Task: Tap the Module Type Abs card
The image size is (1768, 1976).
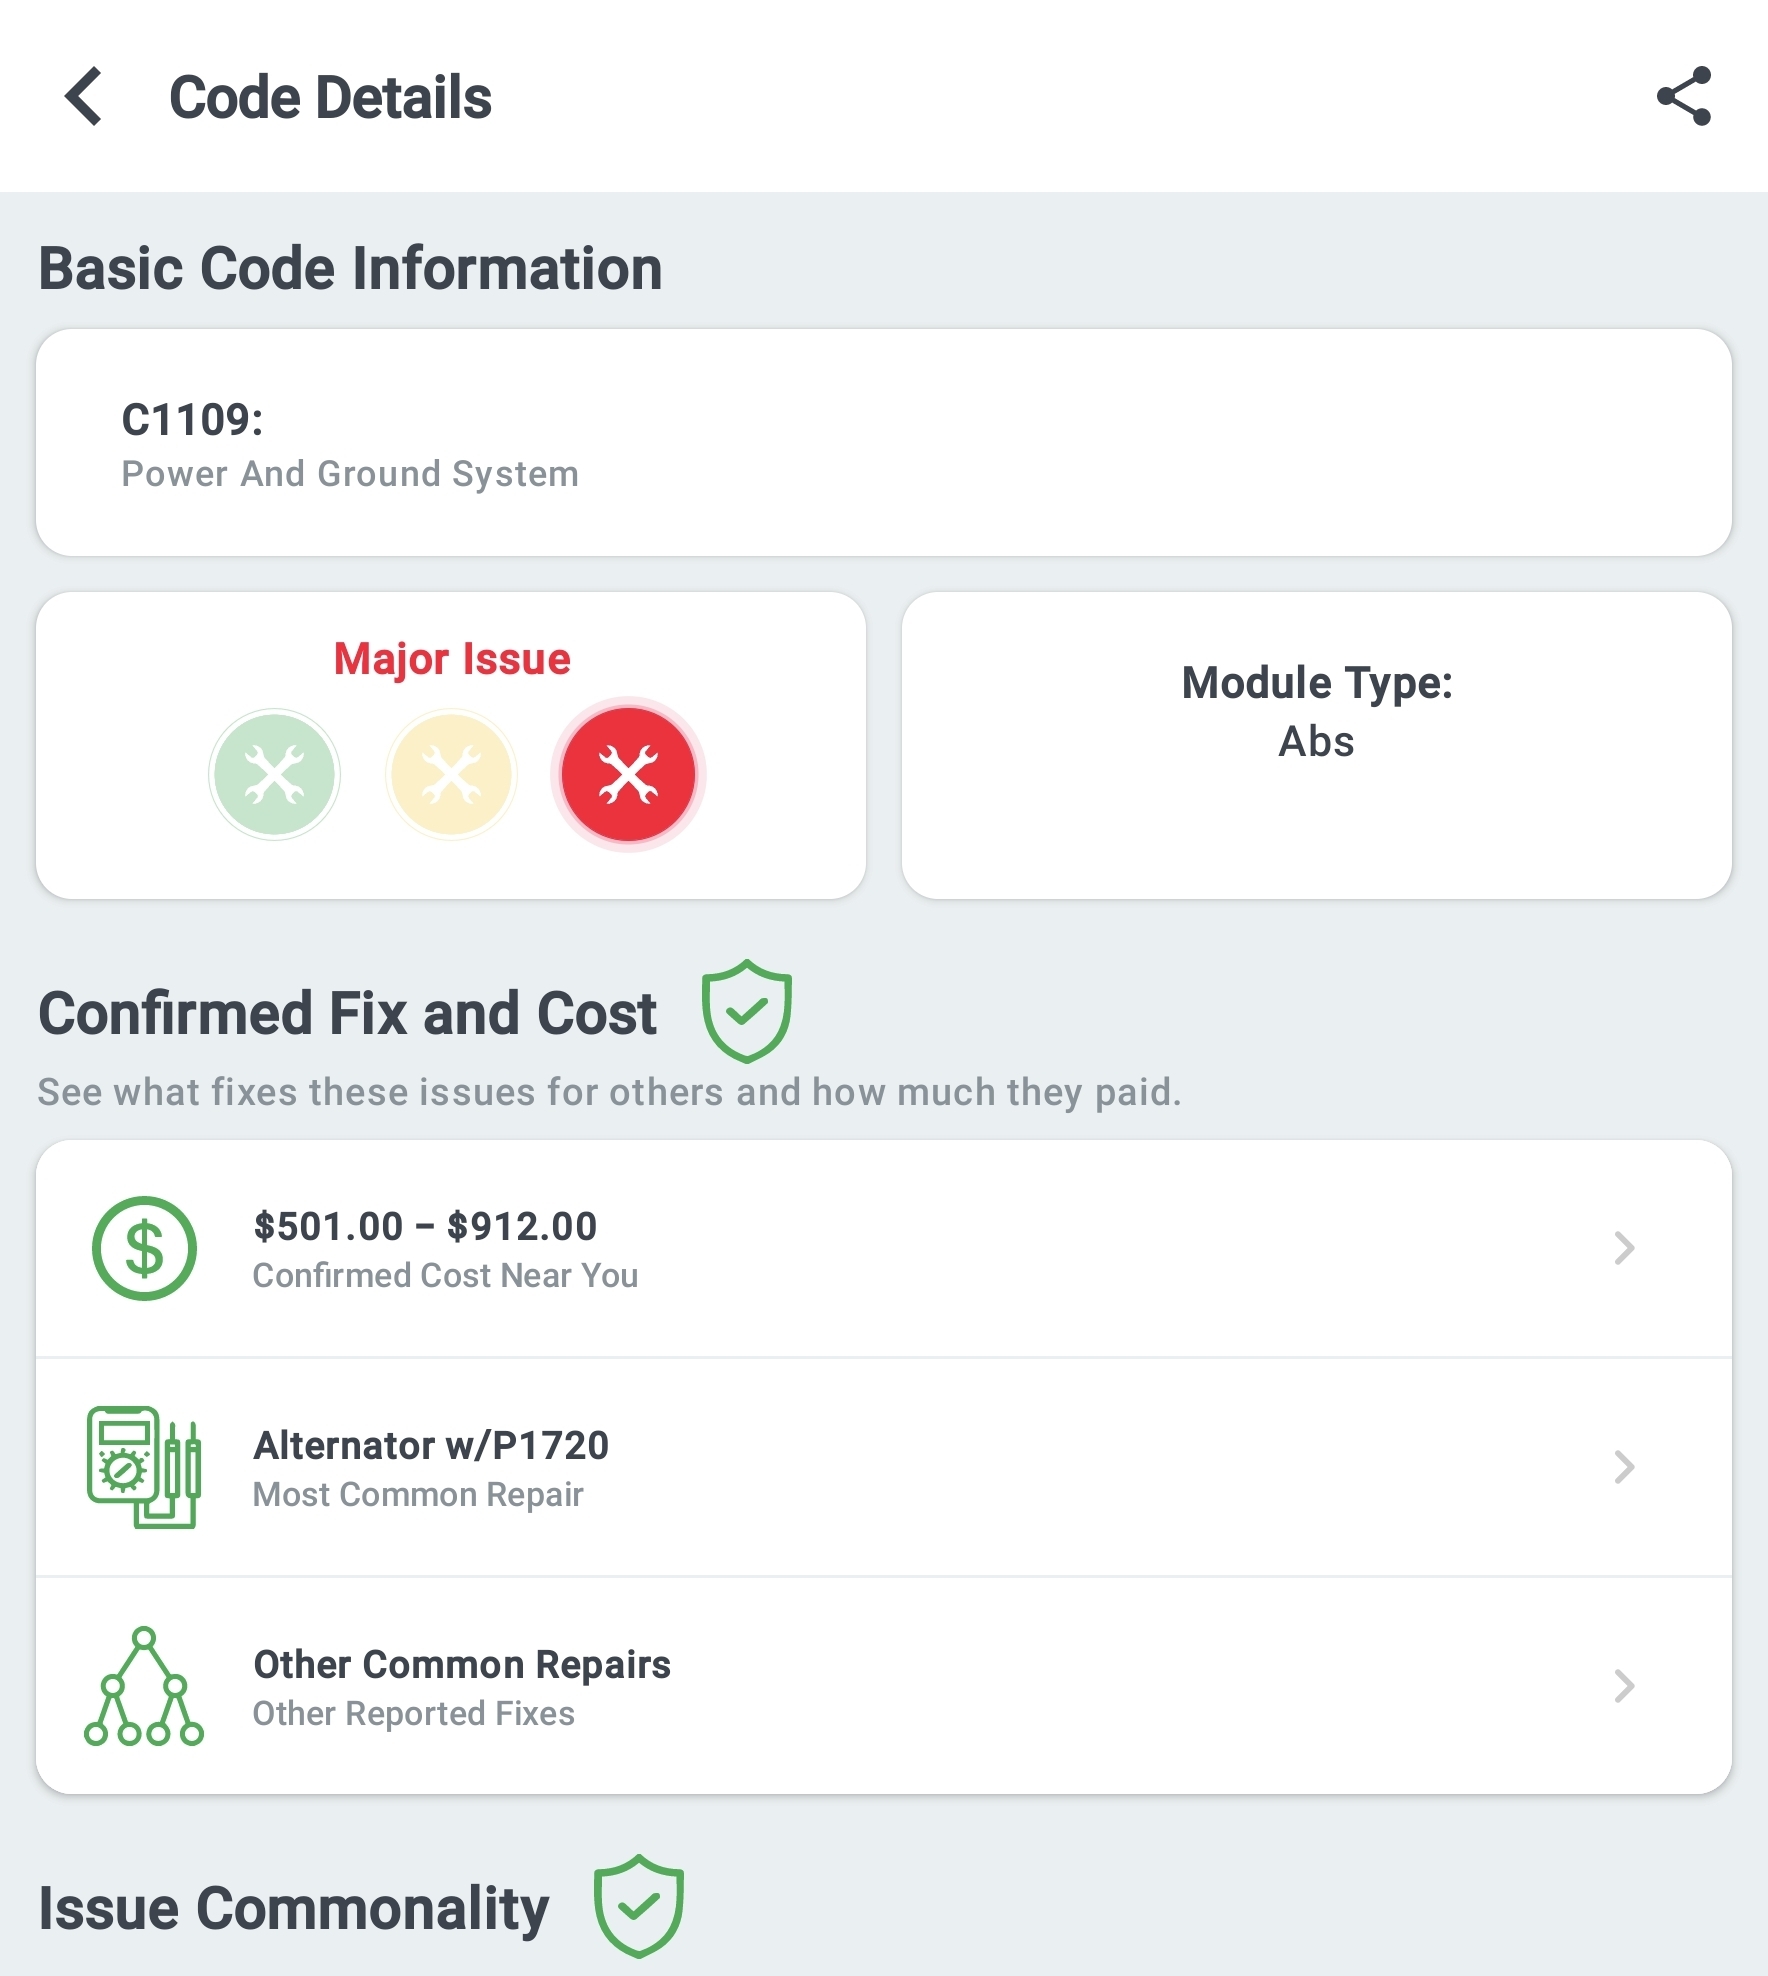Action: click(x=1316, y=745)
